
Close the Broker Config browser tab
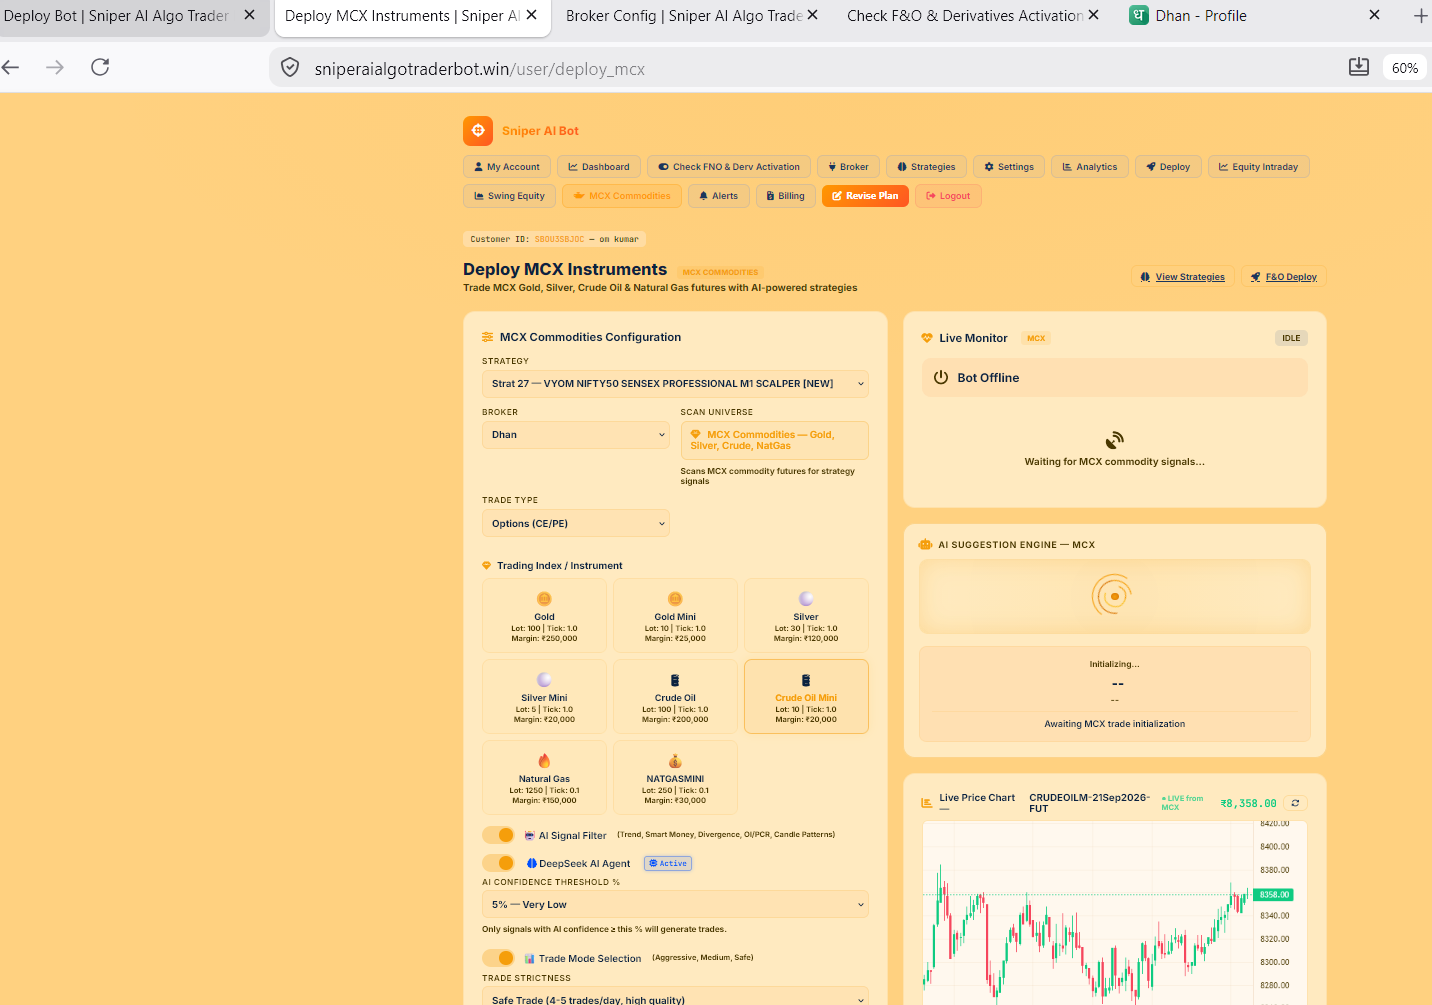tap(813, 15)
